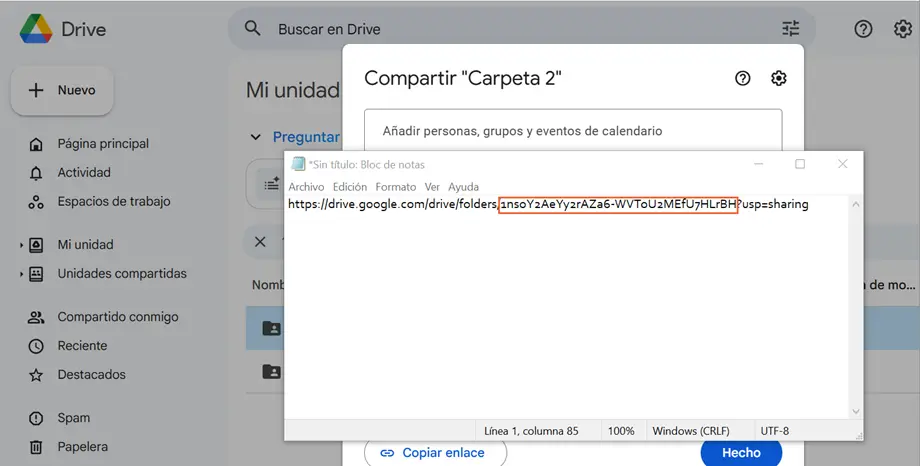920x466 pixels.
Task: Click 'UTF-8' in Notepad status bar
Action: 774,431
